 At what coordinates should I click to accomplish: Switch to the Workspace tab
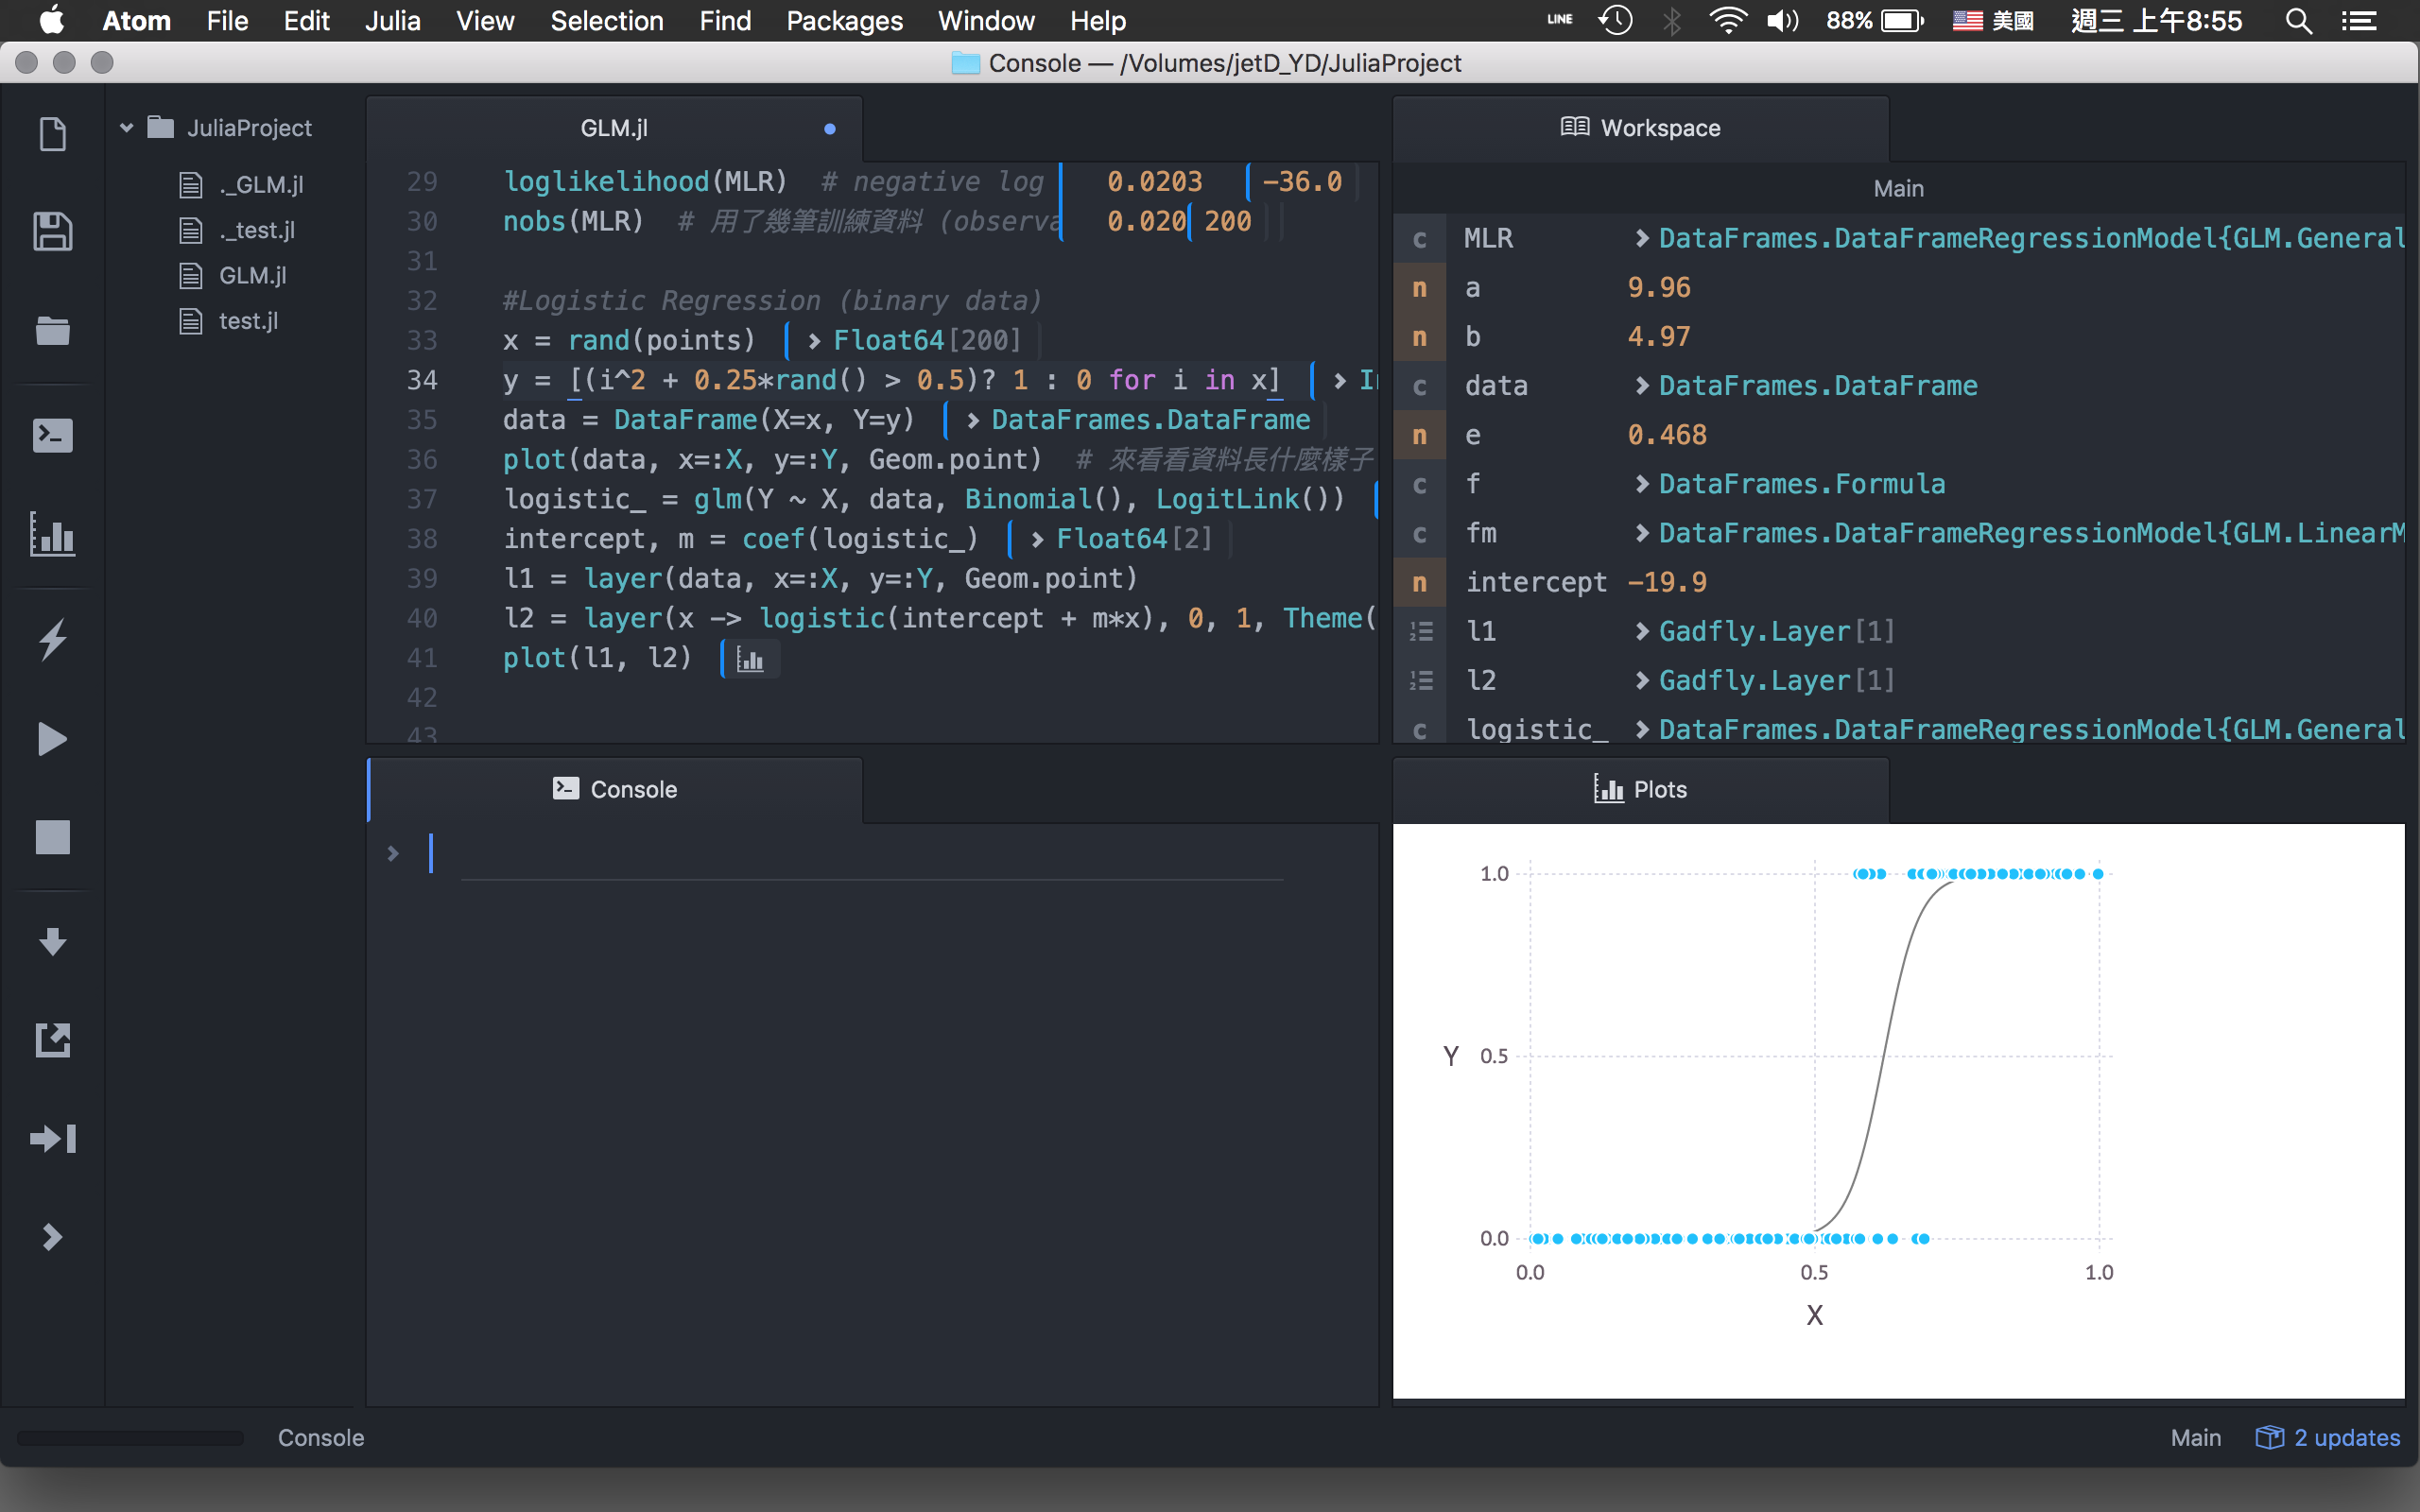click(x=1640, y=128)
